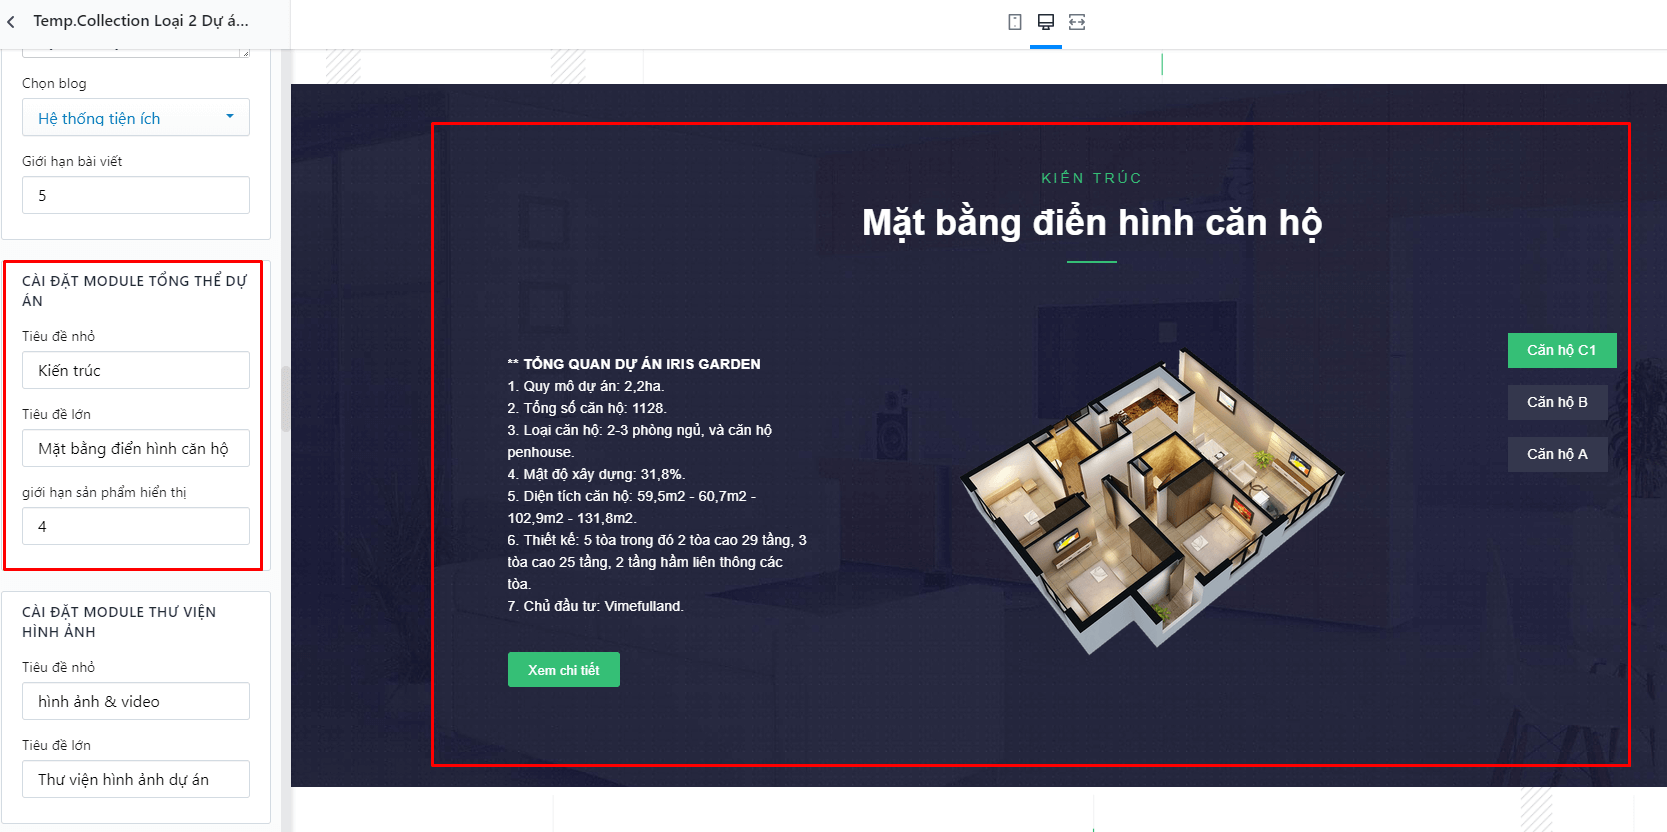The image size is (1667, 832).
Task: Click the Chủ đầu tư: Vimefulland line
Action: coord(595,606)
